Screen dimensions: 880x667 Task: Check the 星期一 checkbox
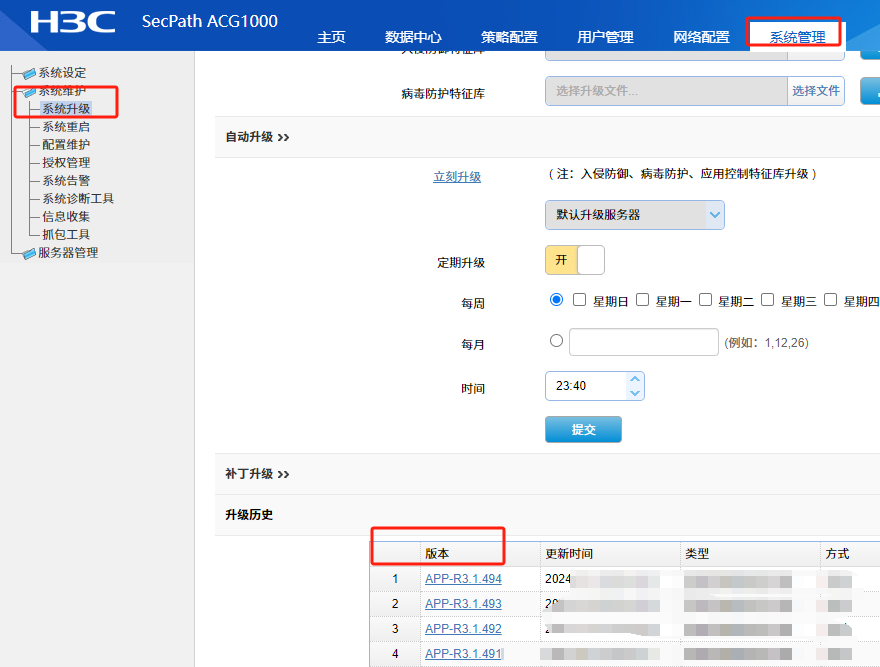(642, 300)
